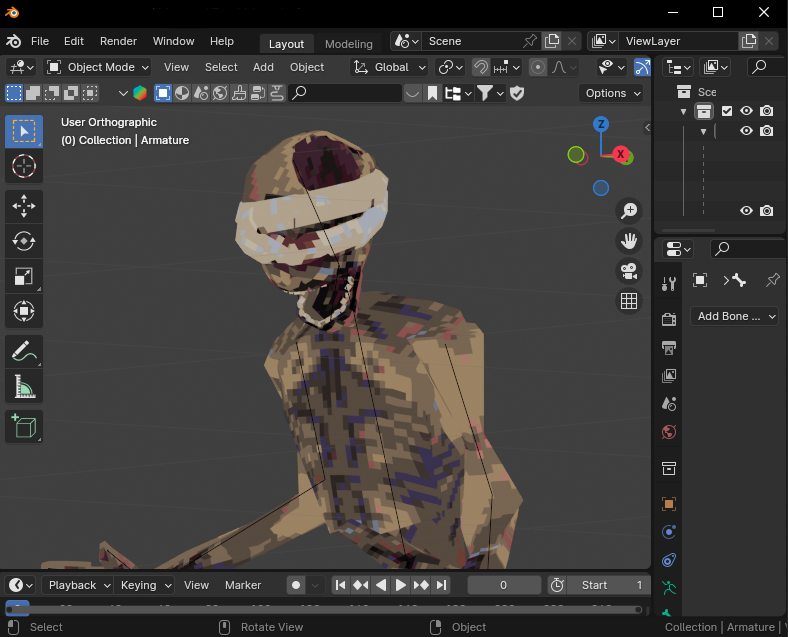Activate the Annotate tool
This screenshot has height=637, width=788.
[24, 351]
